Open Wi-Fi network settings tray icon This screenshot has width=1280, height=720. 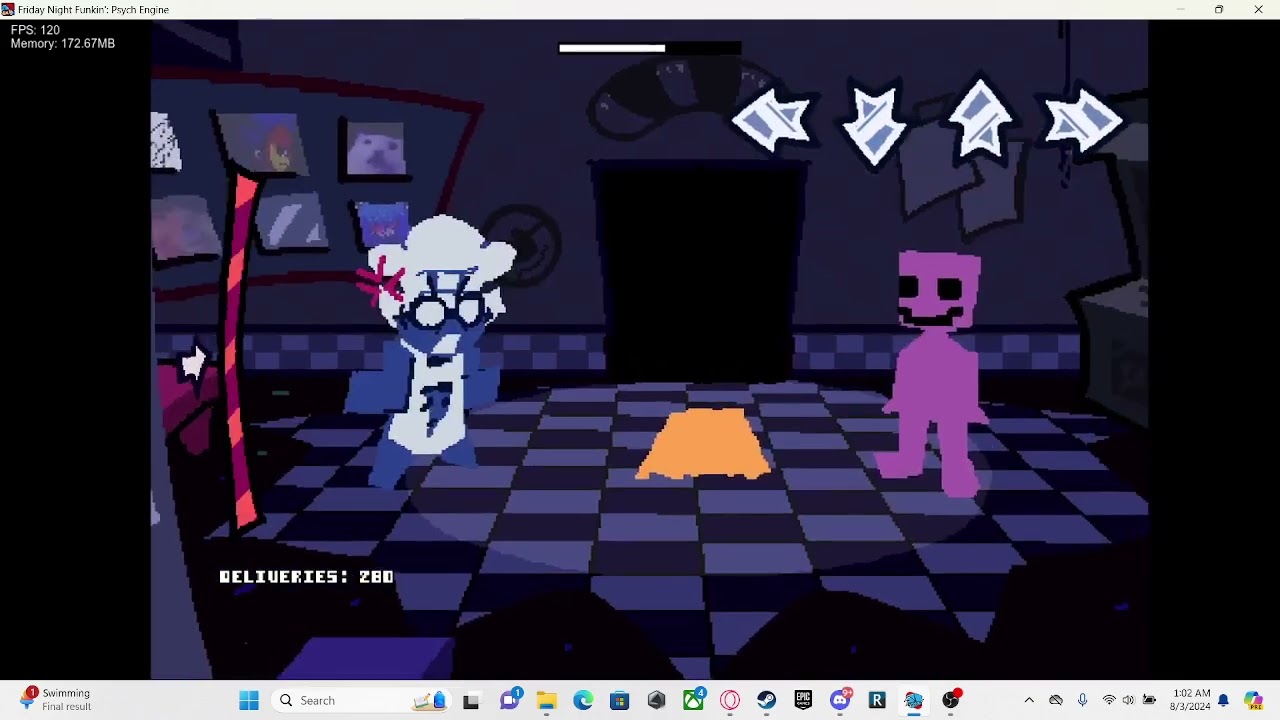pos(1108,700)
